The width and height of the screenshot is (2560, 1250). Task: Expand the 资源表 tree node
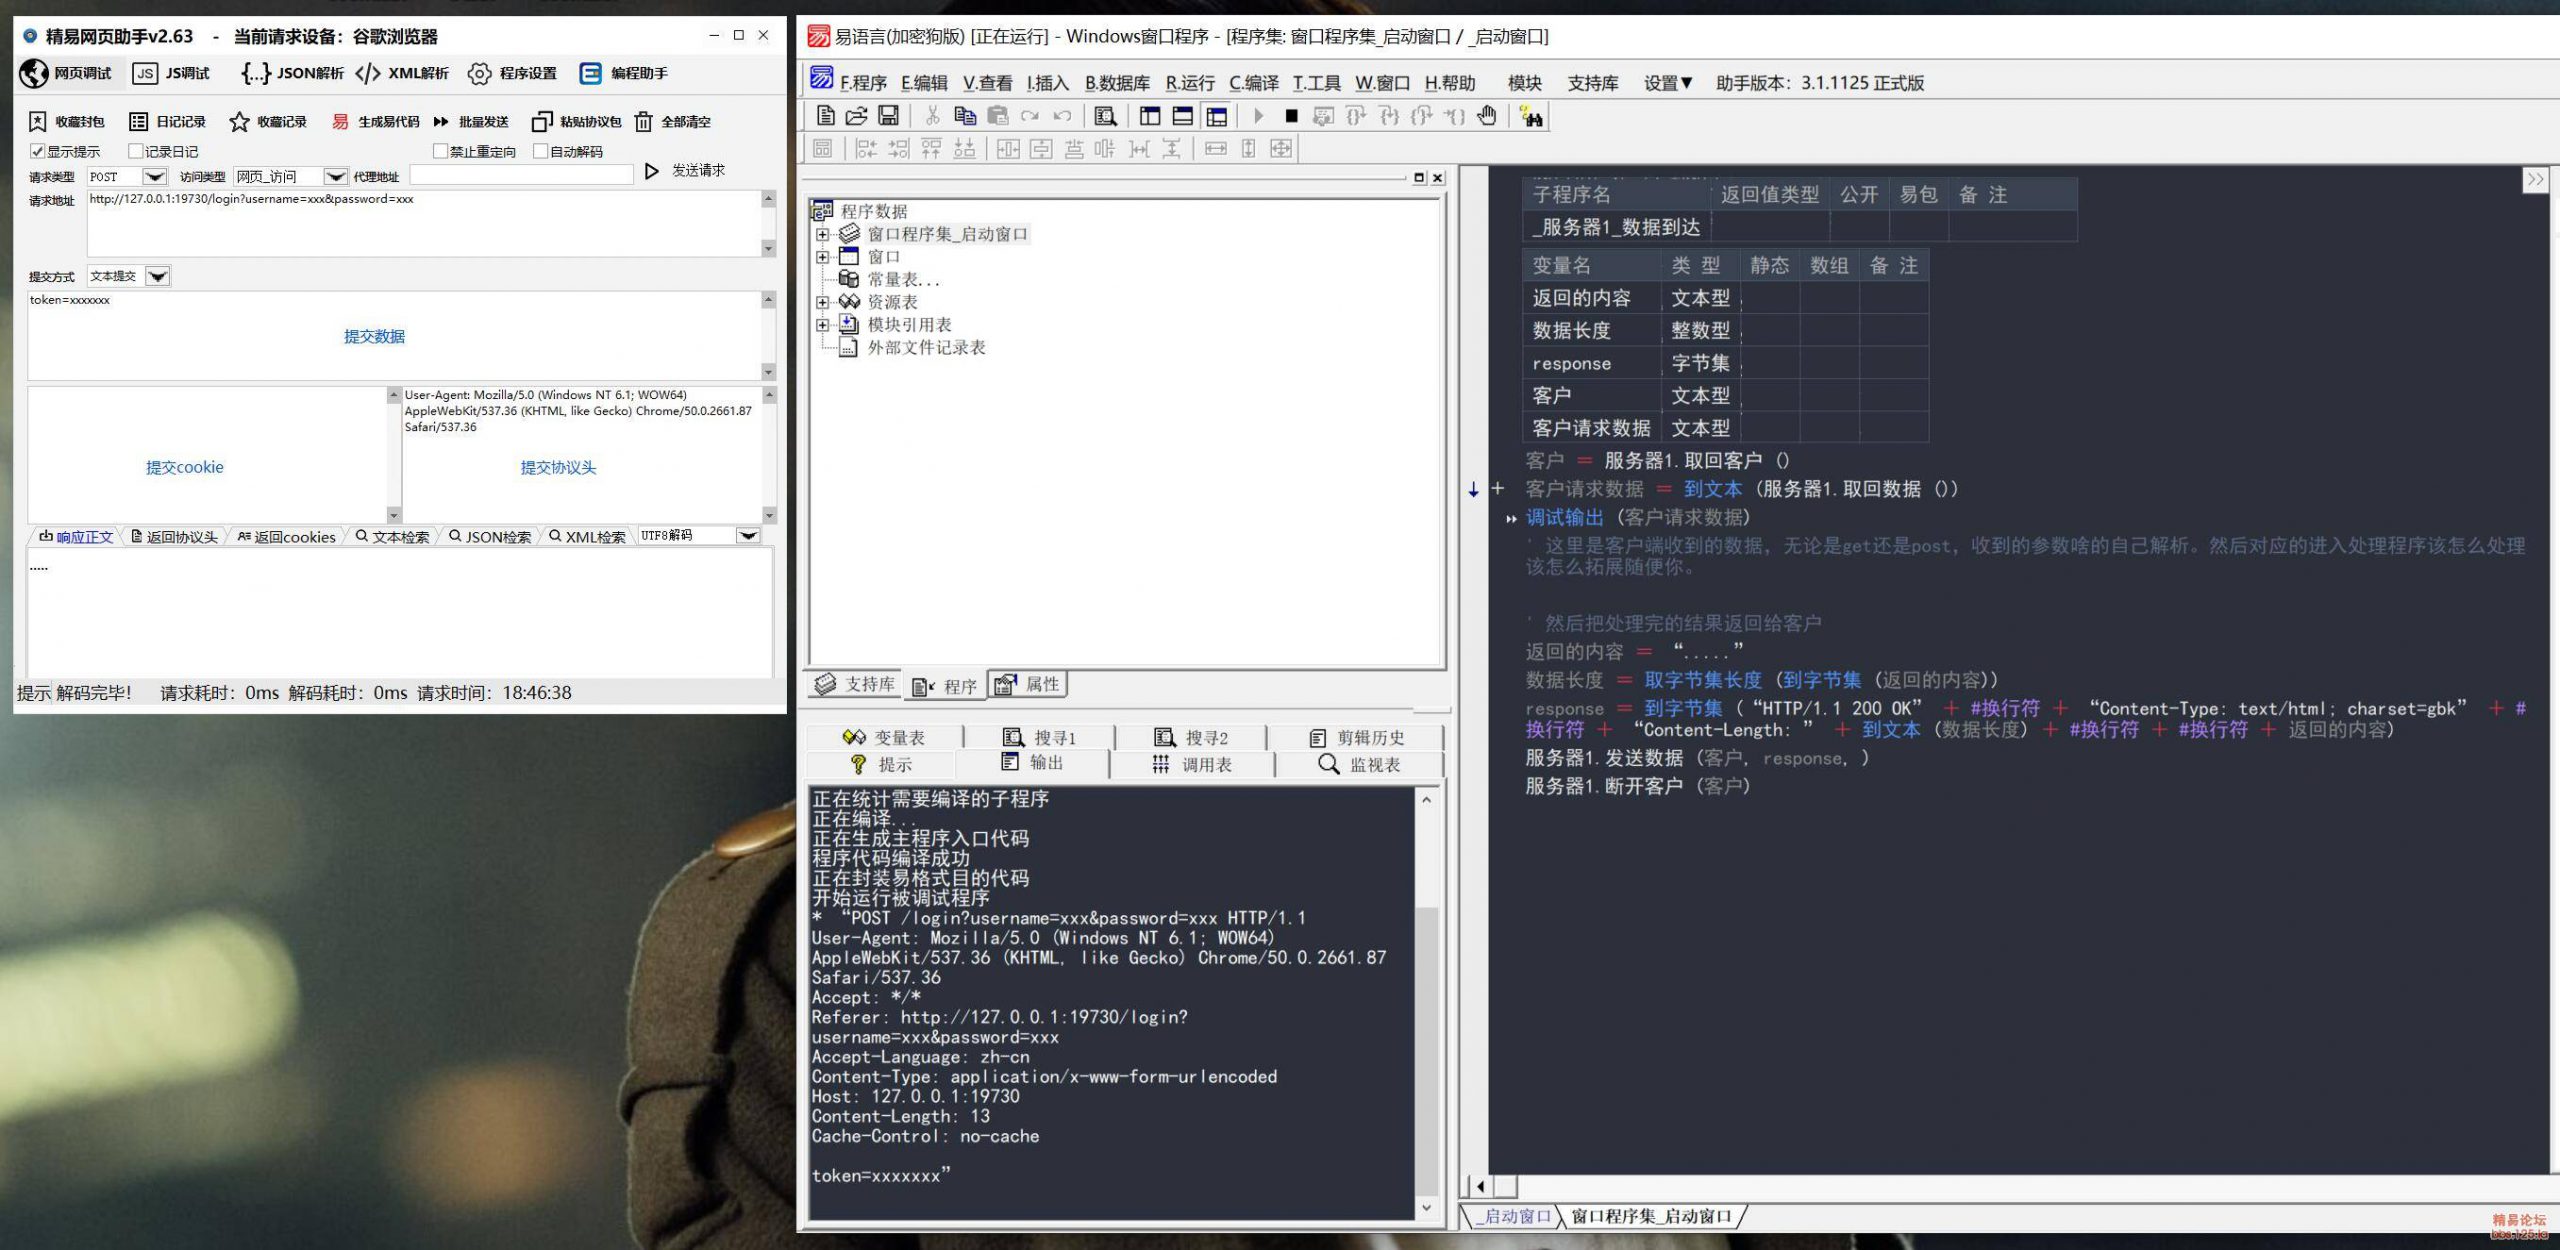[x=822, y=302]
